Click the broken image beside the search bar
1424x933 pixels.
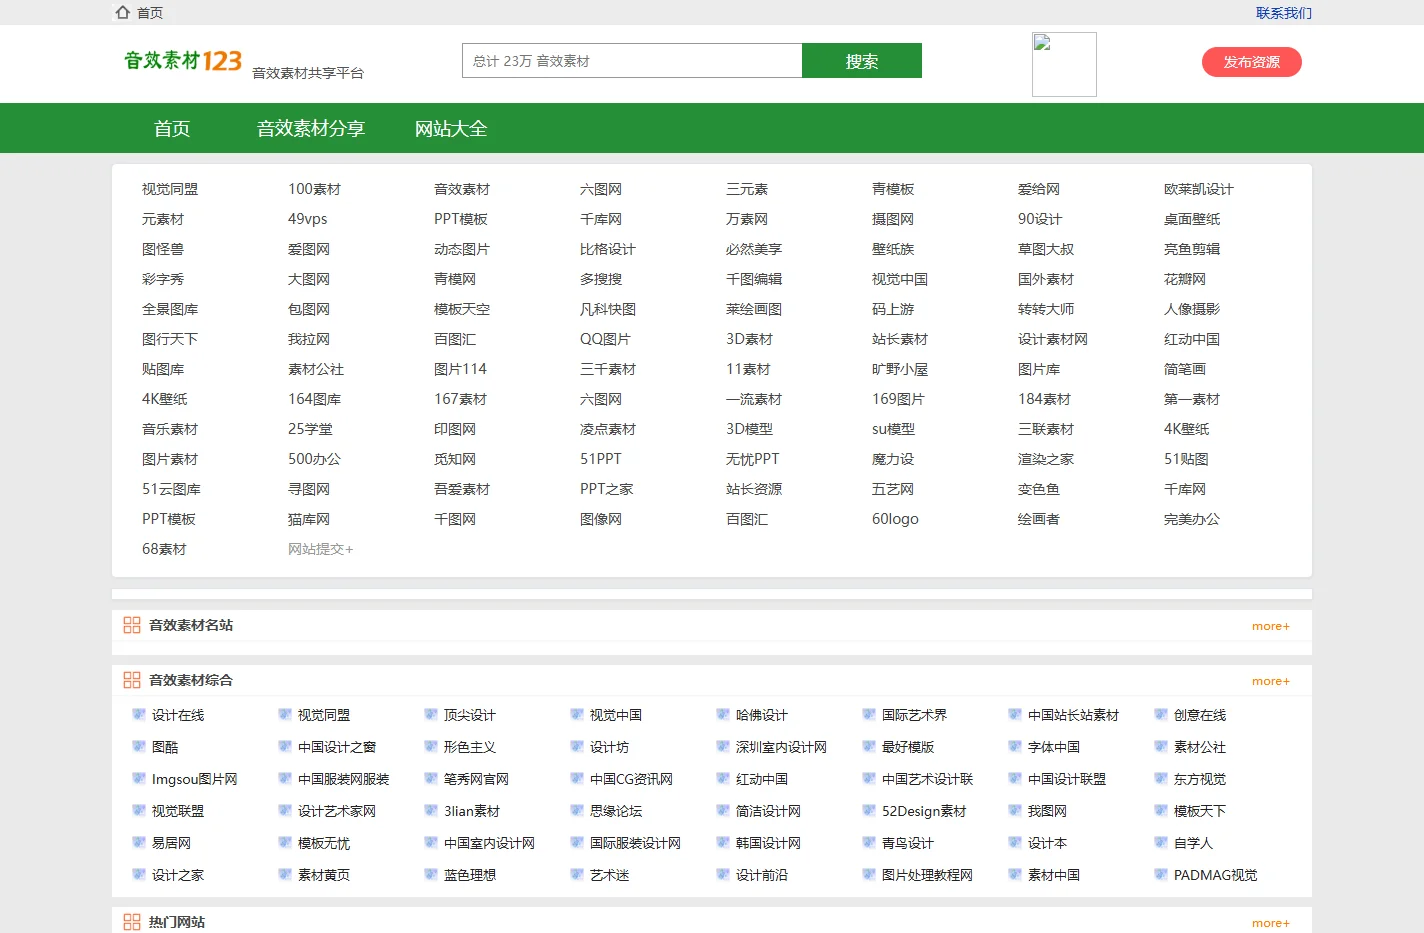(x=1064, y=64)
